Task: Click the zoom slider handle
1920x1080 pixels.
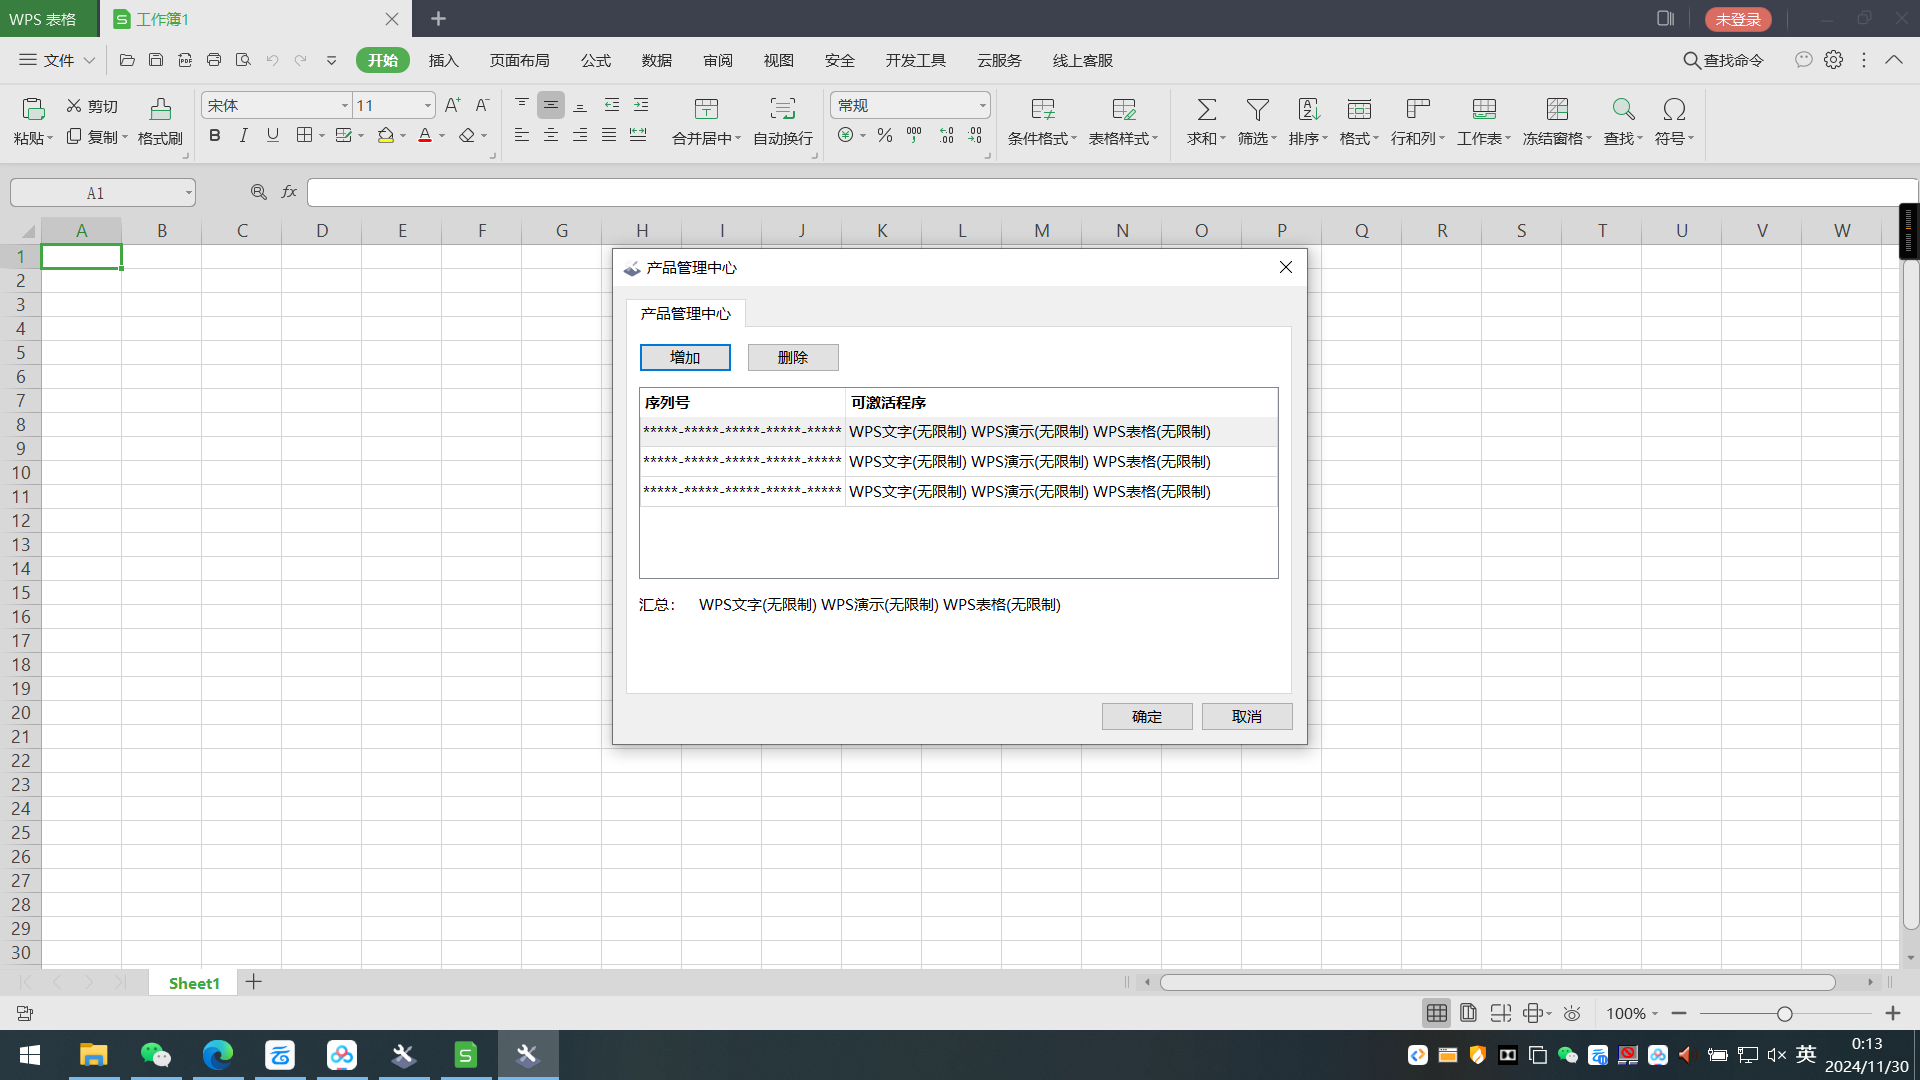Action: tap(1784, 1014)
